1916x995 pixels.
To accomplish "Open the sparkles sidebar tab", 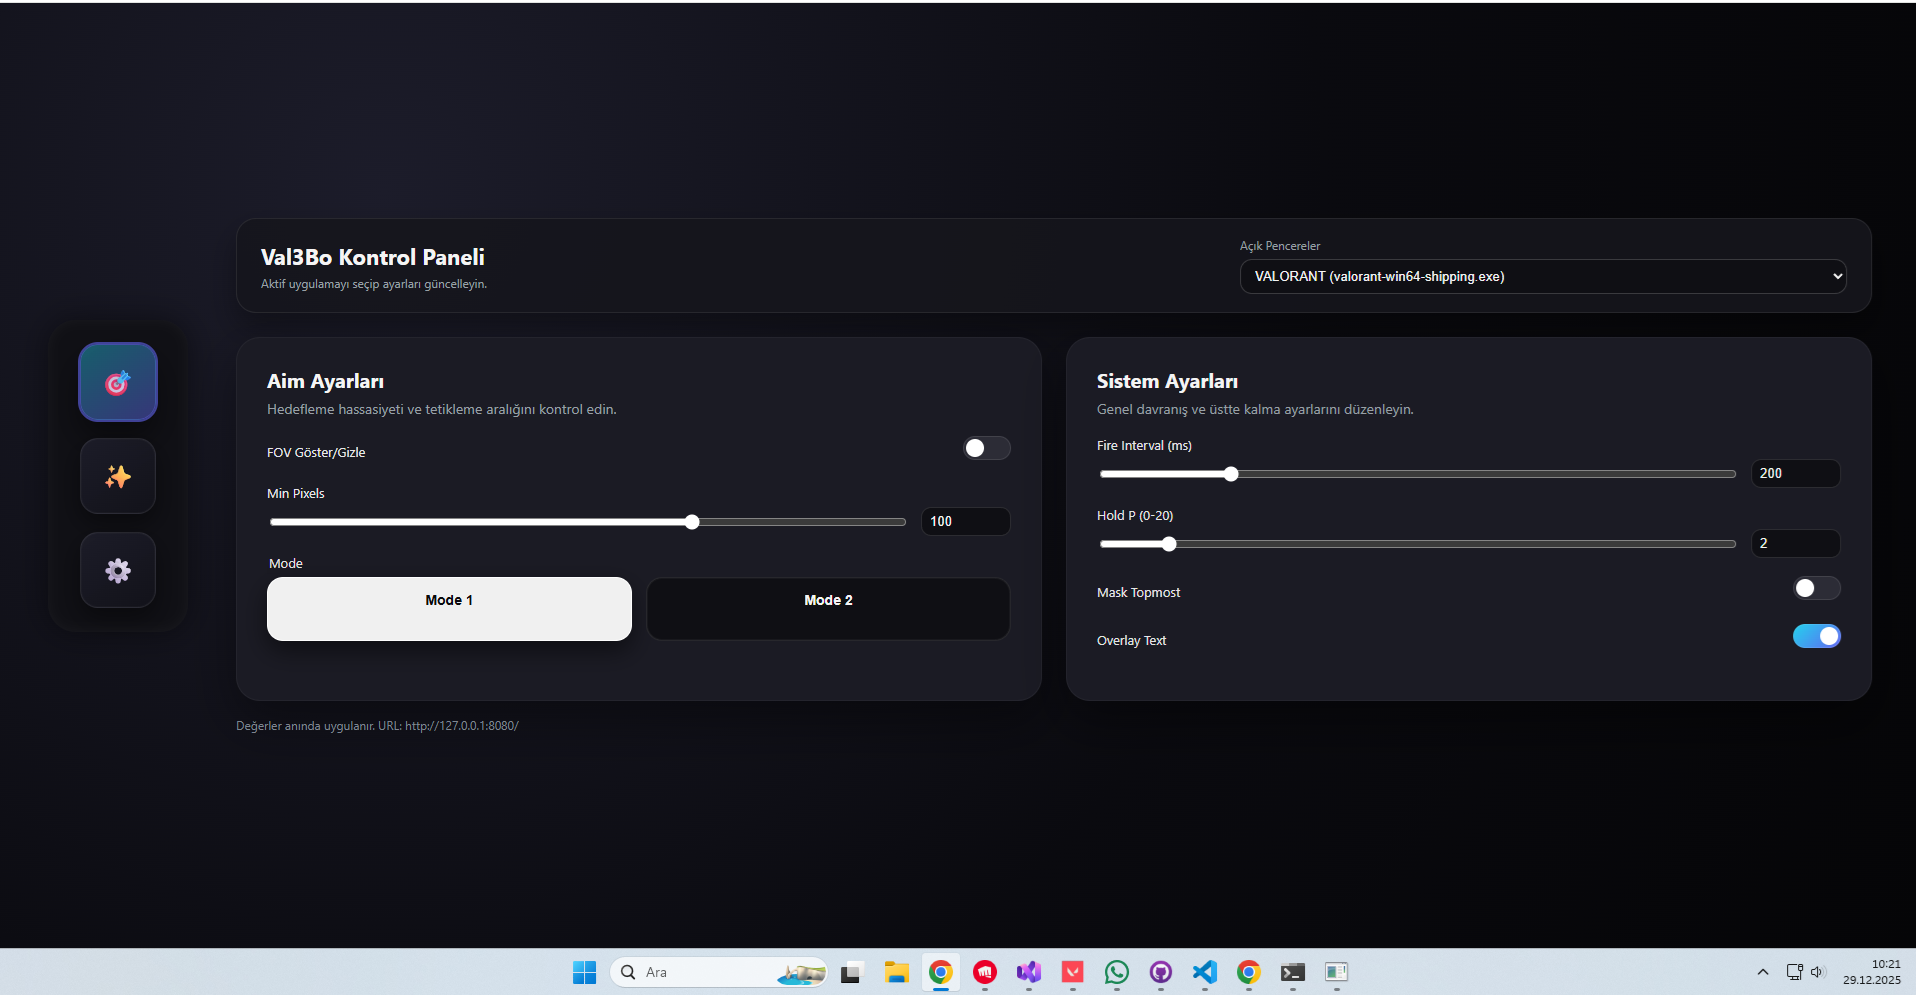I will [x=118, y=476].
